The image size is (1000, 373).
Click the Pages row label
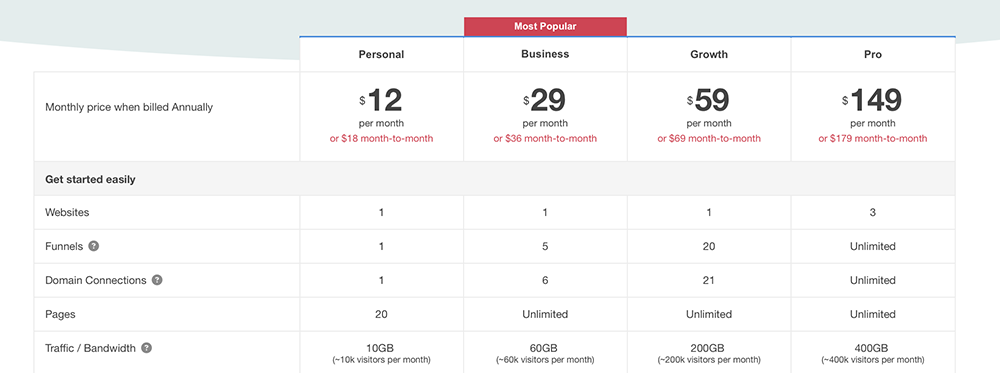60,314
